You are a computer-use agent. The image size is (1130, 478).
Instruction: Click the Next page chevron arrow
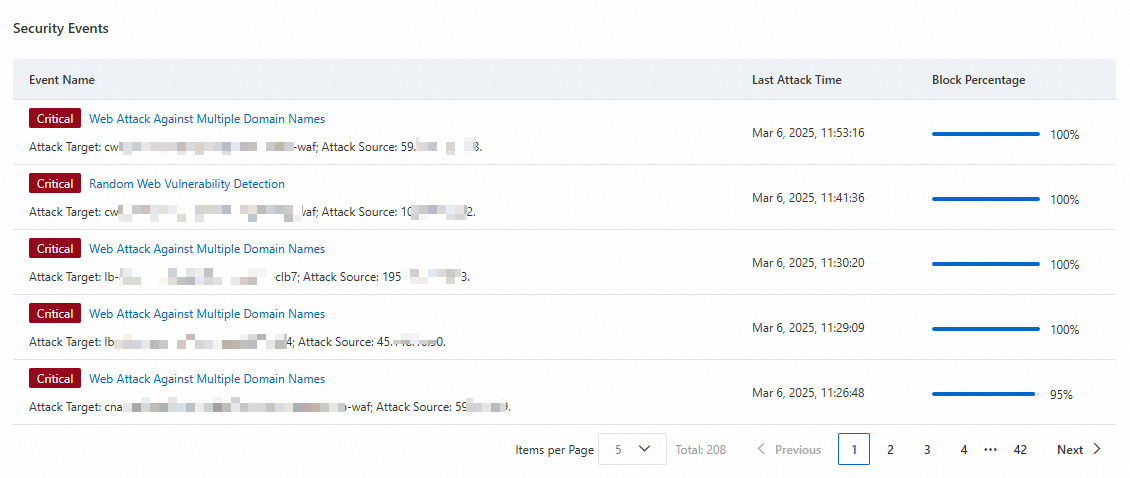1097,449
